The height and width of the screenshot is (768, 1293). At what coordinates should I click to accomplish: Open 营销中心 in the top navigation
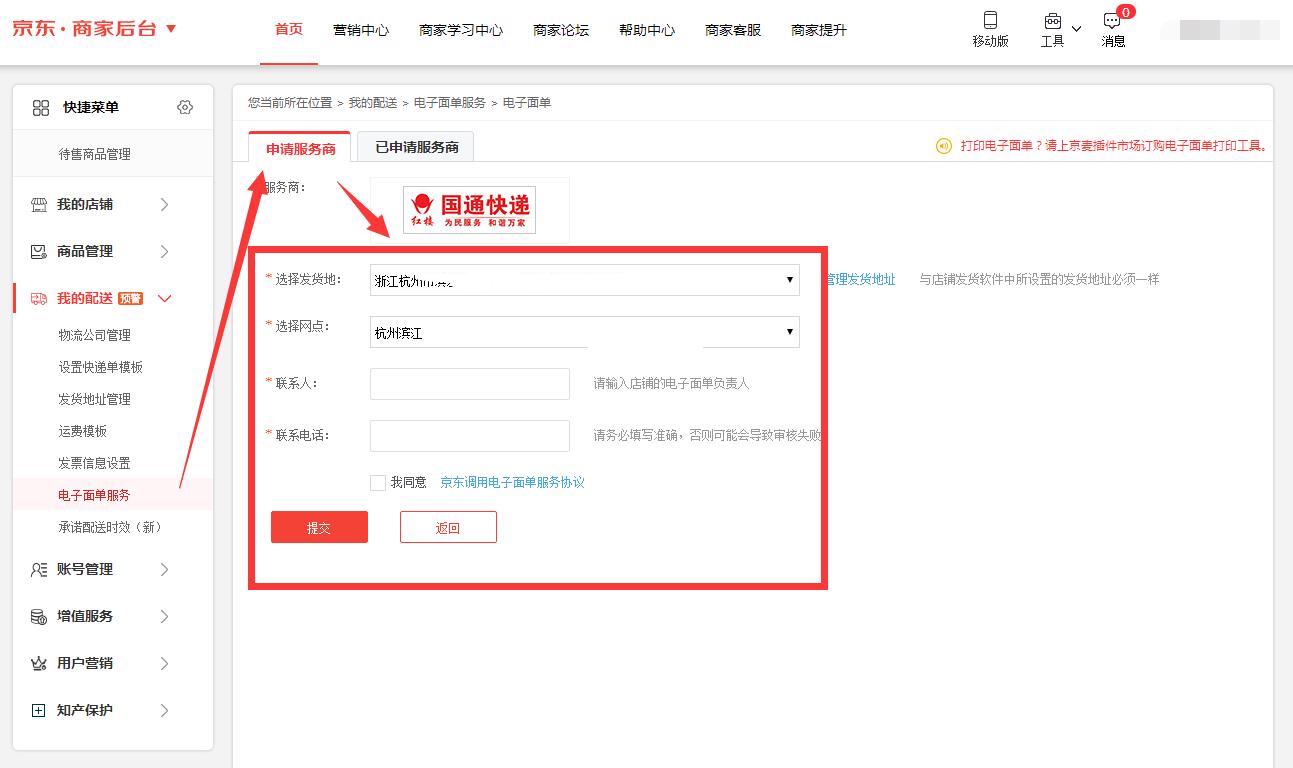[361, 30]
